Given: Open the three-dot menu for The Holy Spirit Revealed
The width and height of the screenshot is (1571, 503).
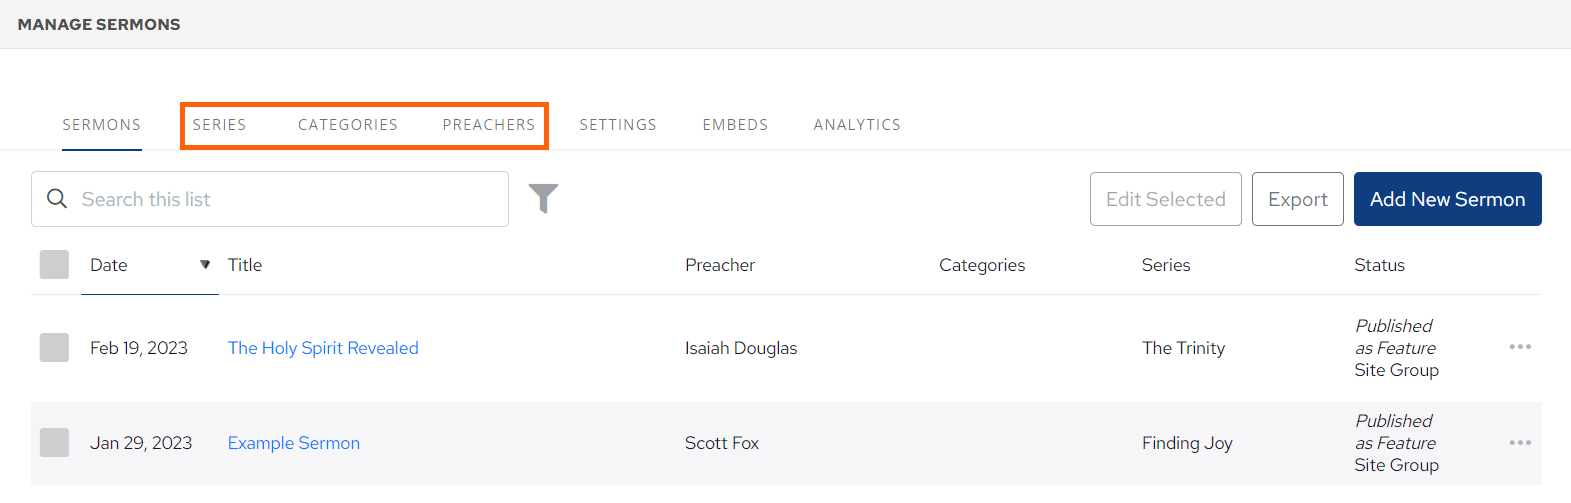Looking at the screenshot, I should coord(1520,347).
